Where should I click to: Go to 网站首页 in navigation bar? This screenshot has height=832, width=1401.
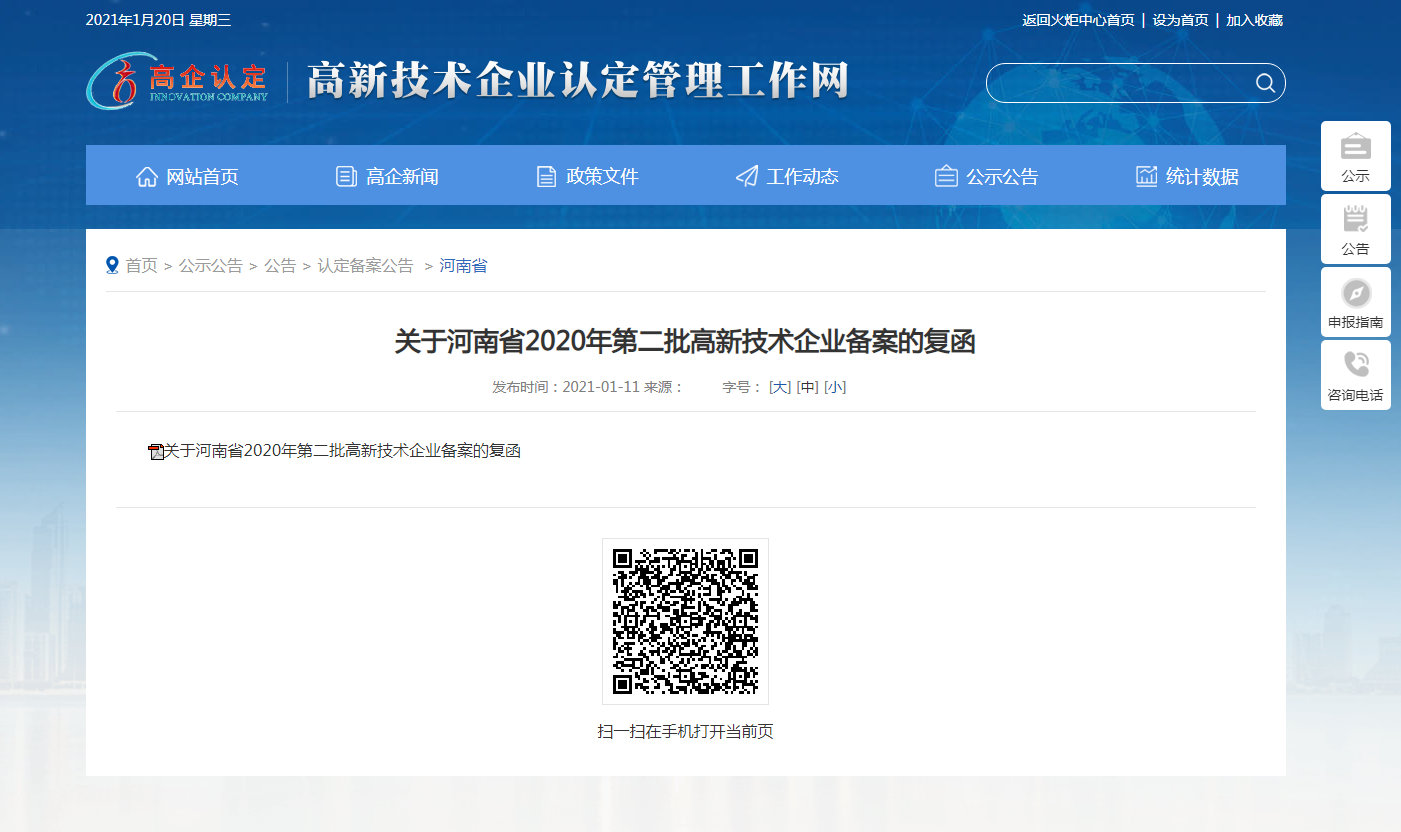[187, 177]
